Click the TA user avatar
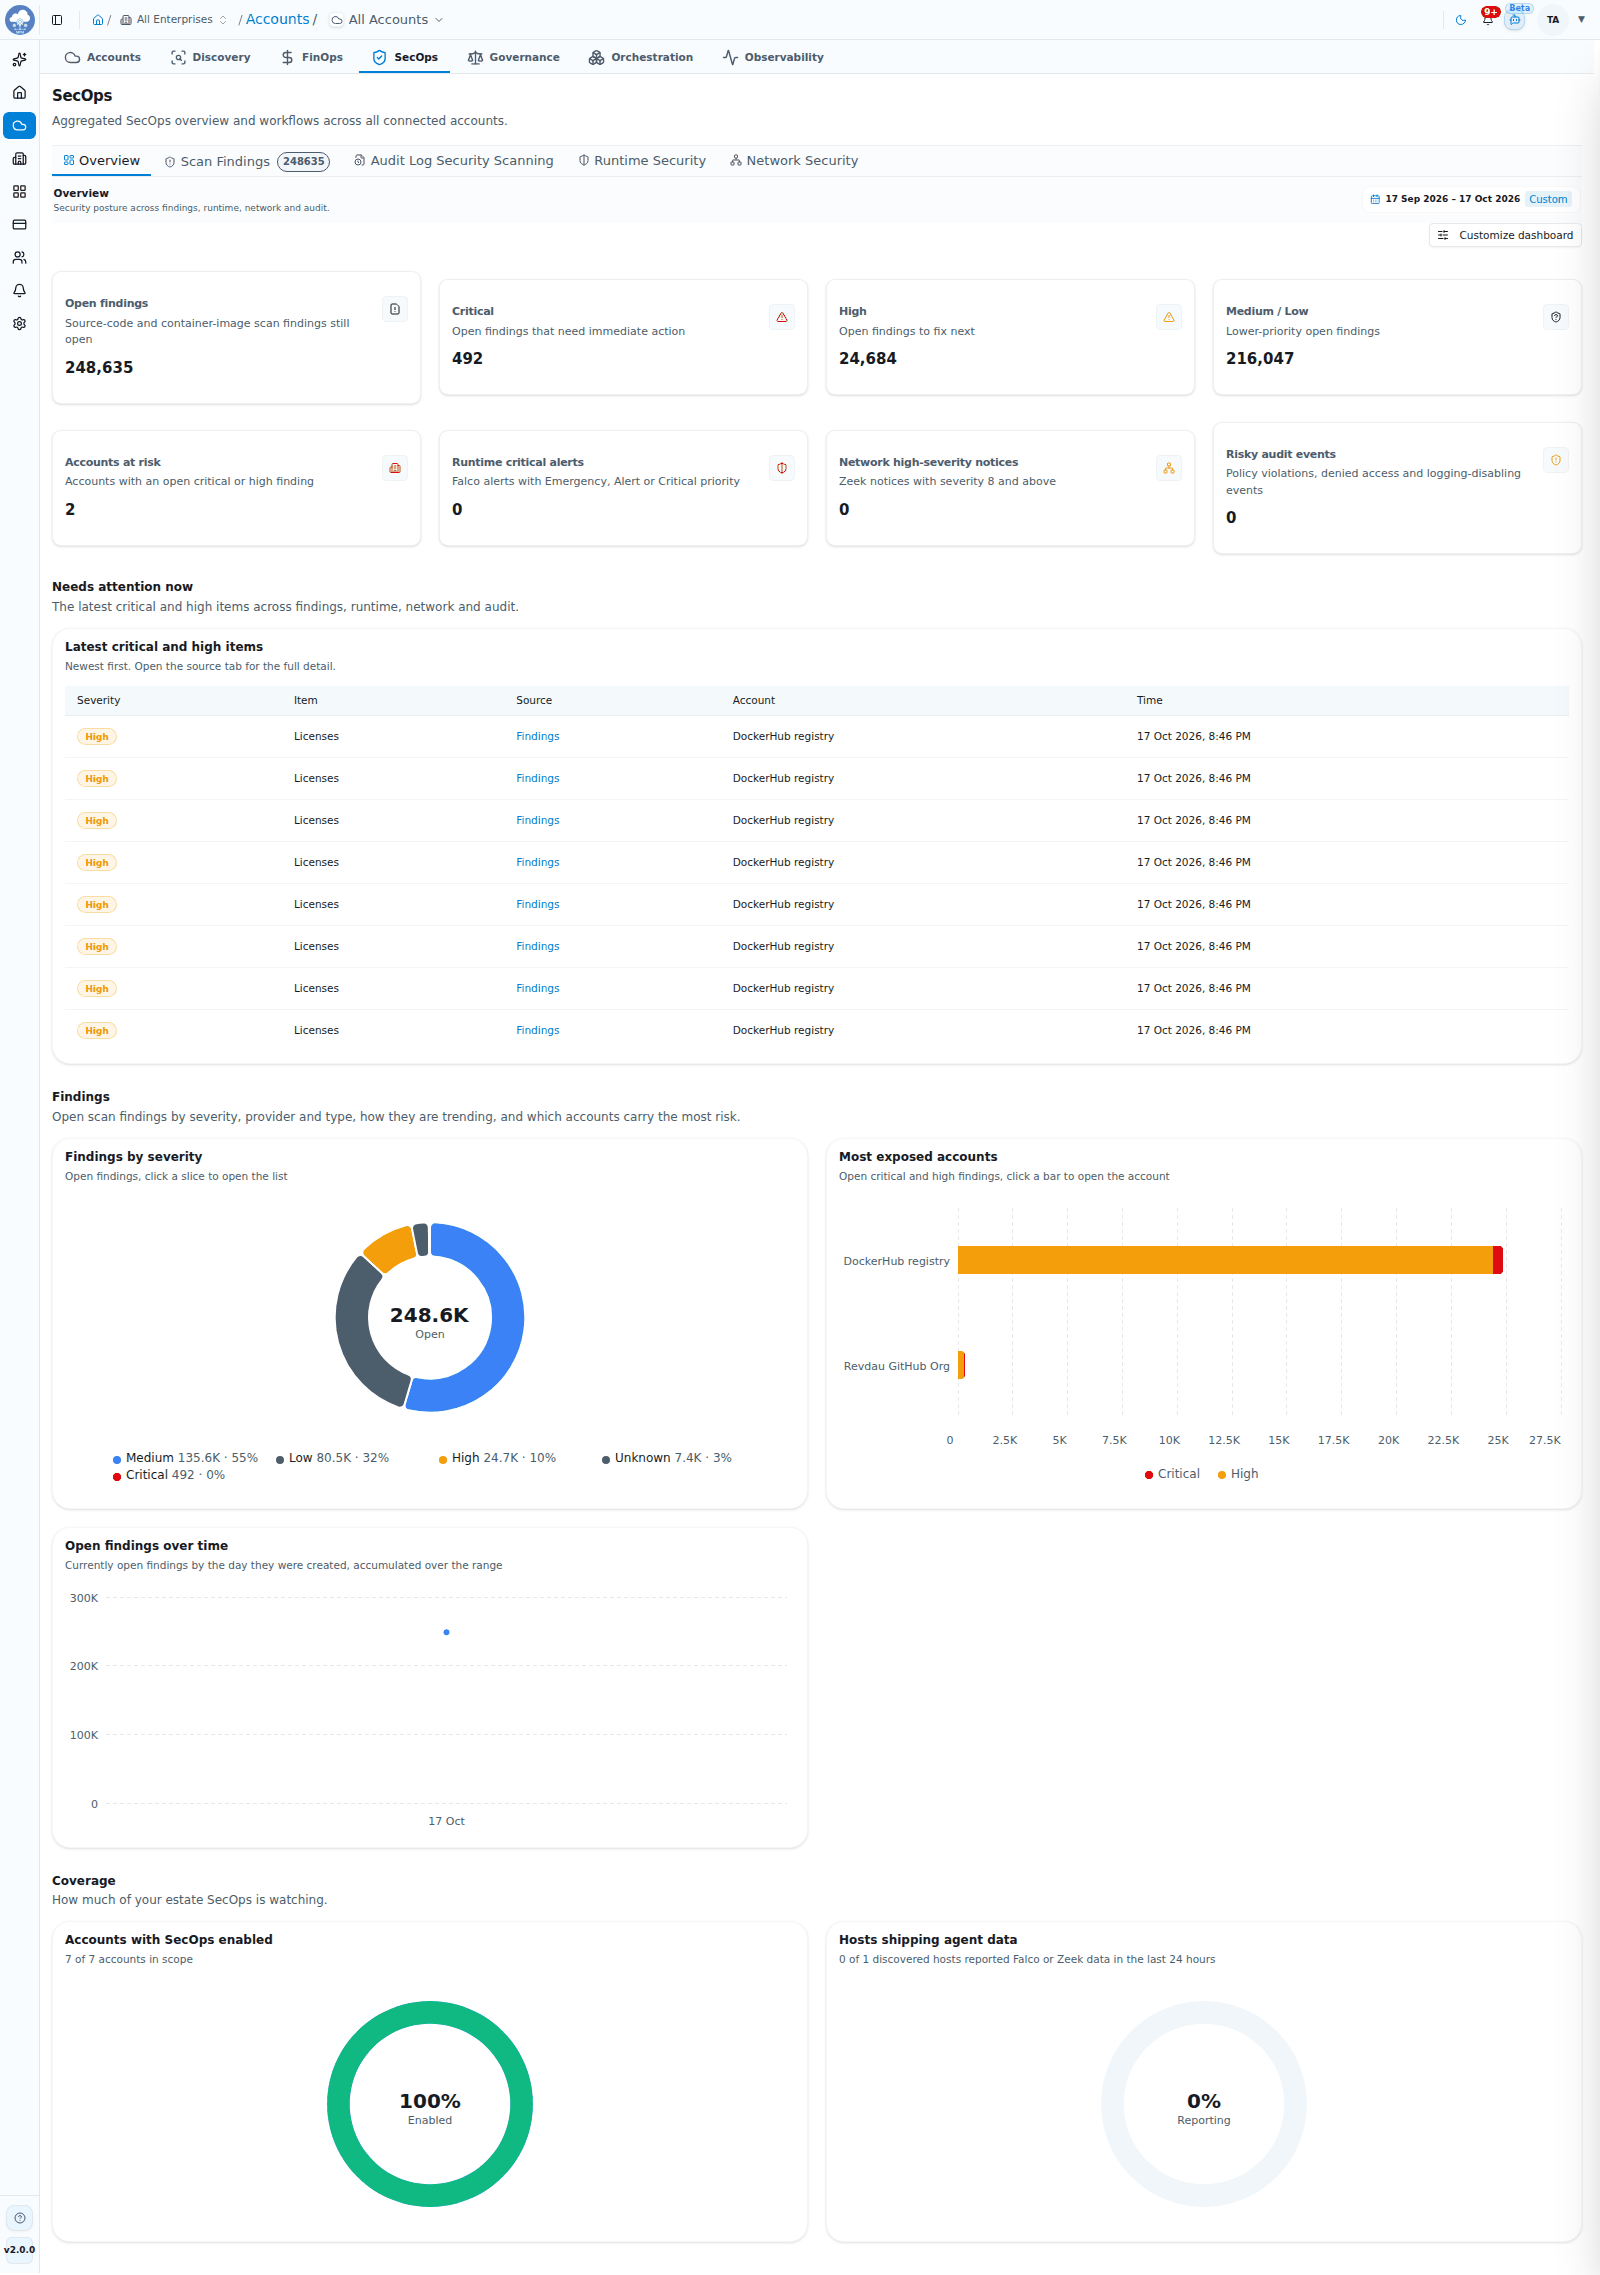 (x=1553, y=20)
